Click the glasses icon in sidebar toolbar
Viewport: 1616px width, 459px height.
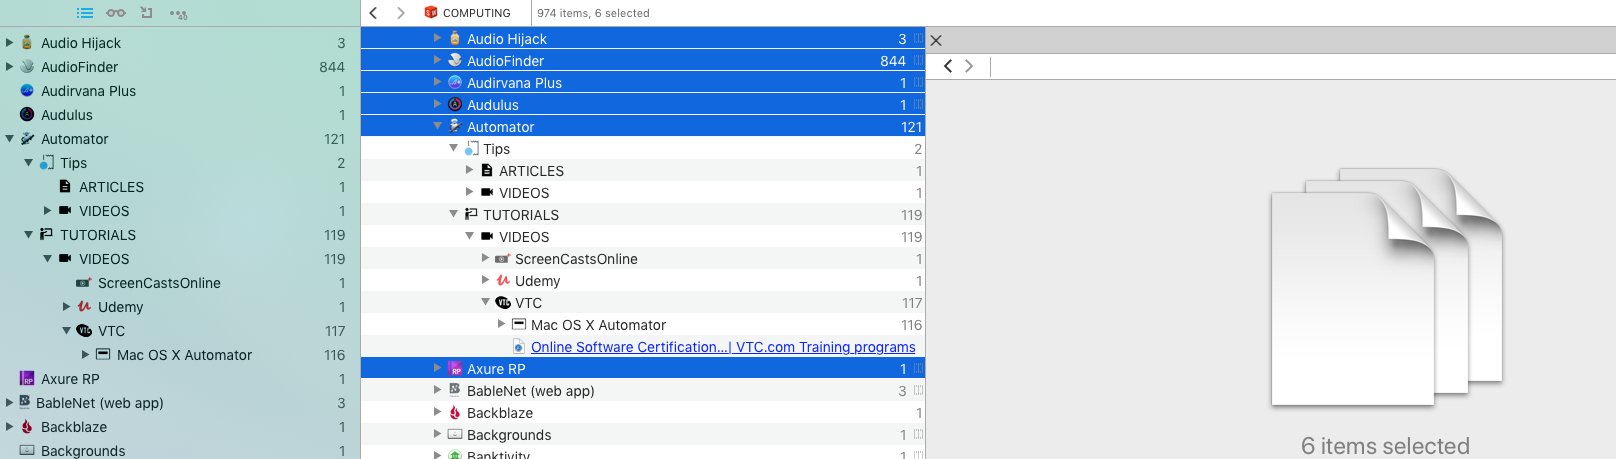tap(116, 13)
